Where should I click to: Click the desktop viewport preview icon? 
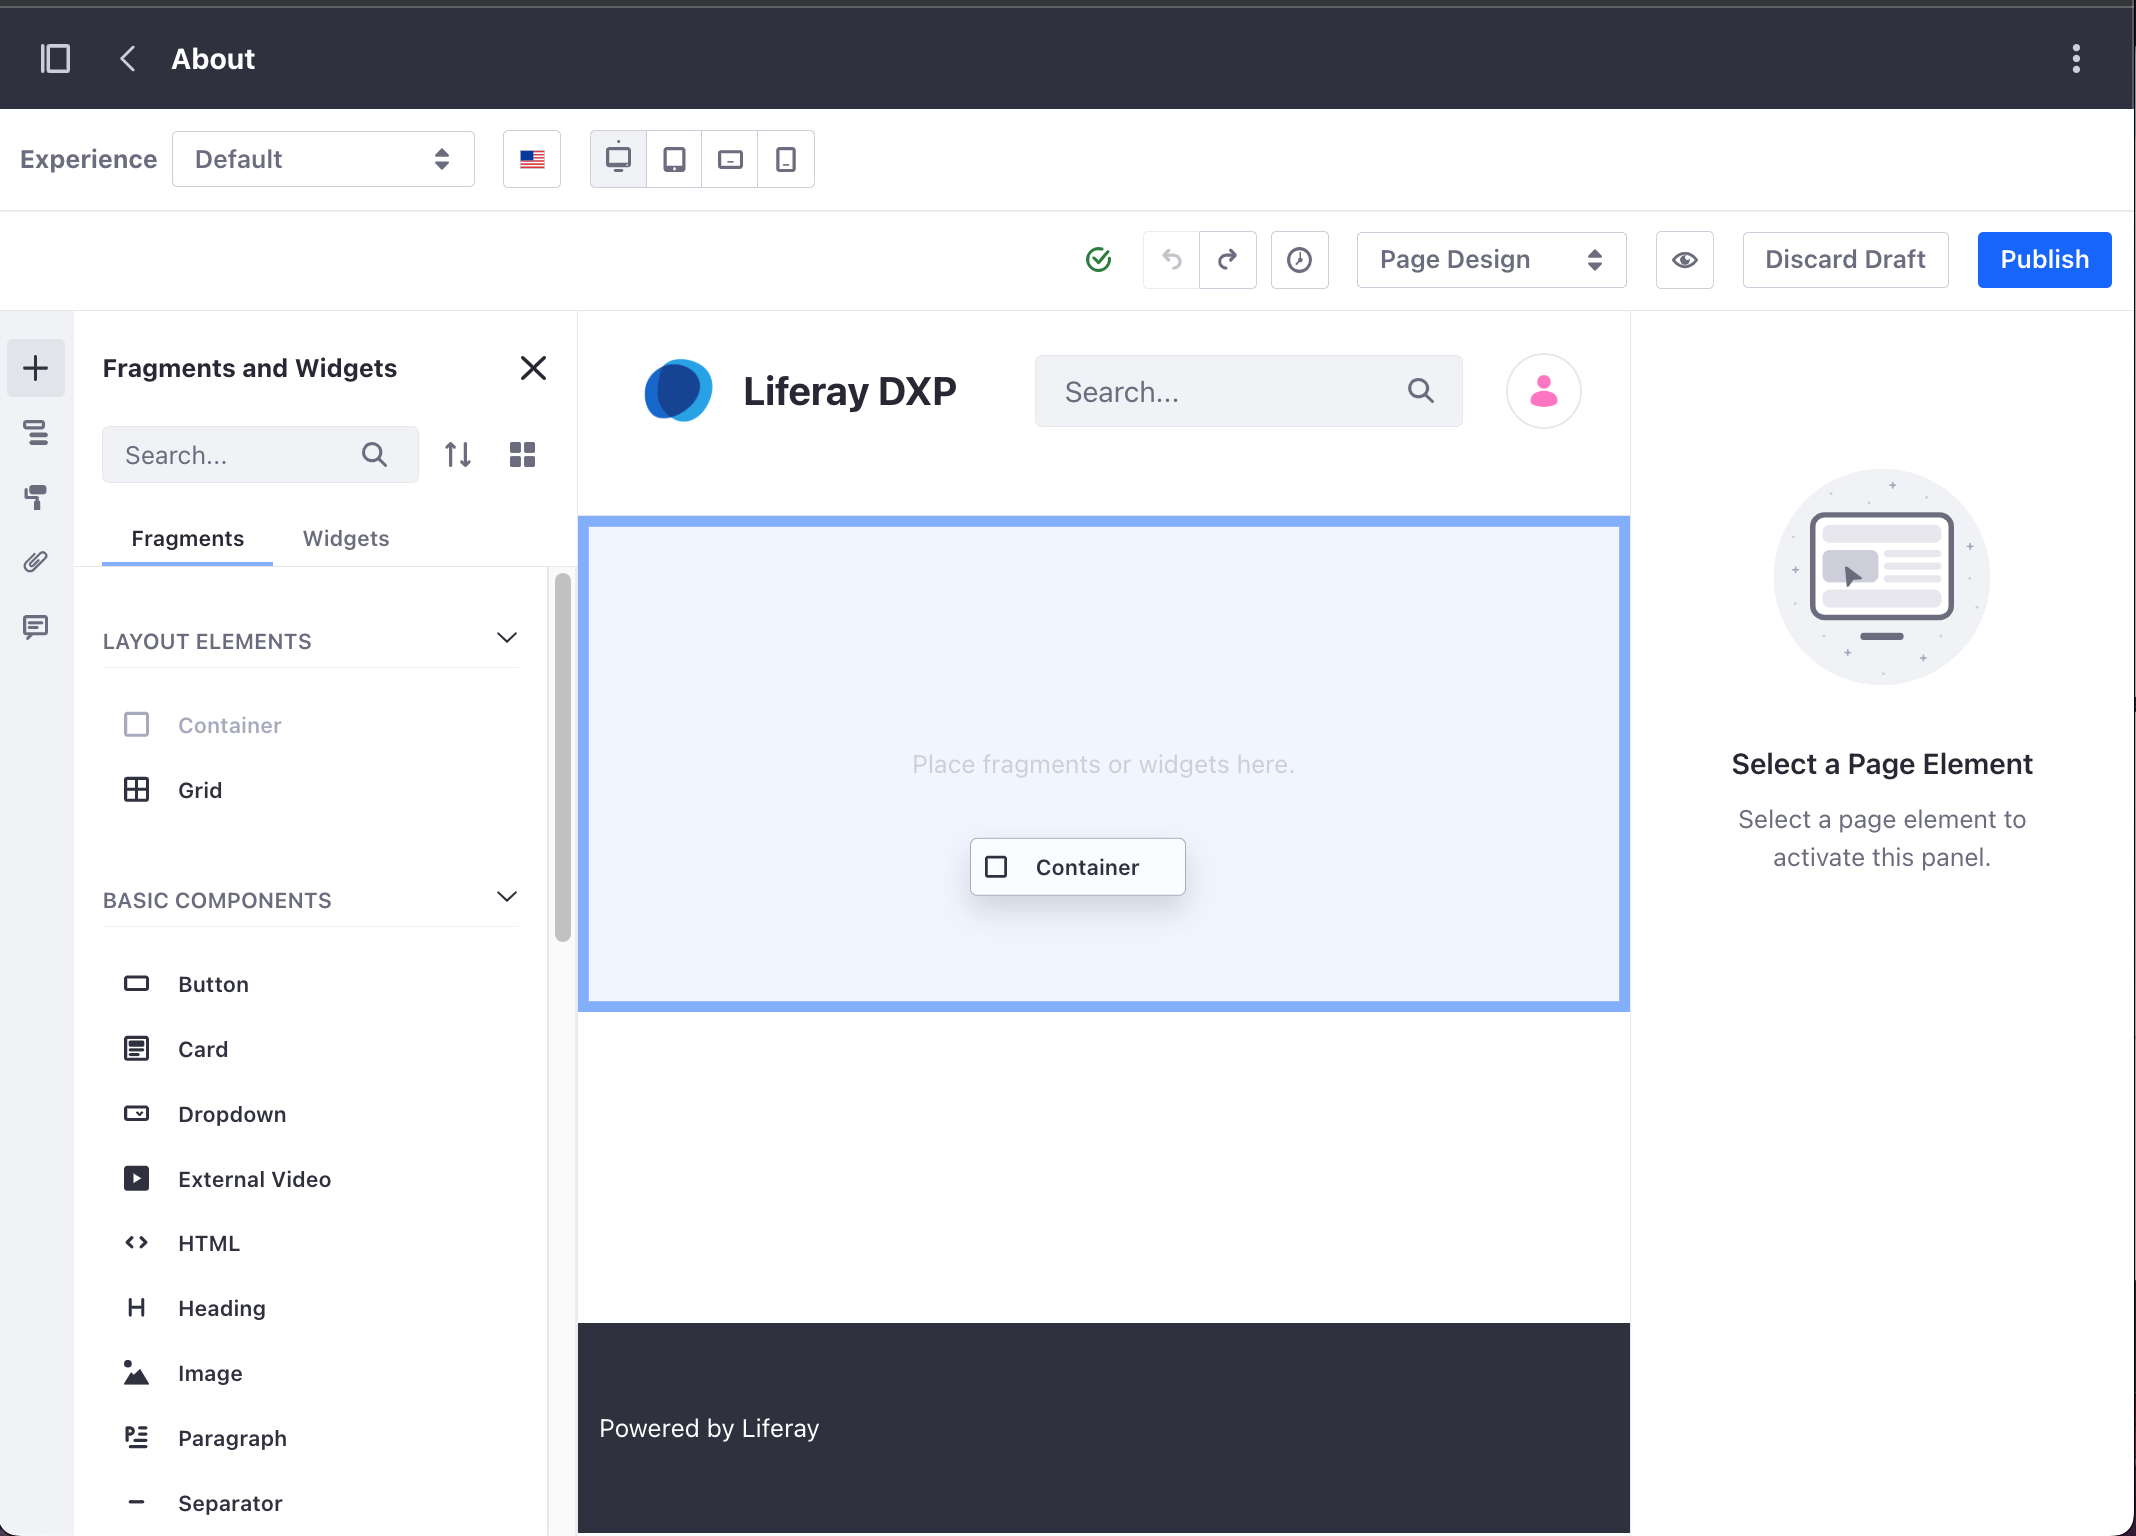point(617,158)
